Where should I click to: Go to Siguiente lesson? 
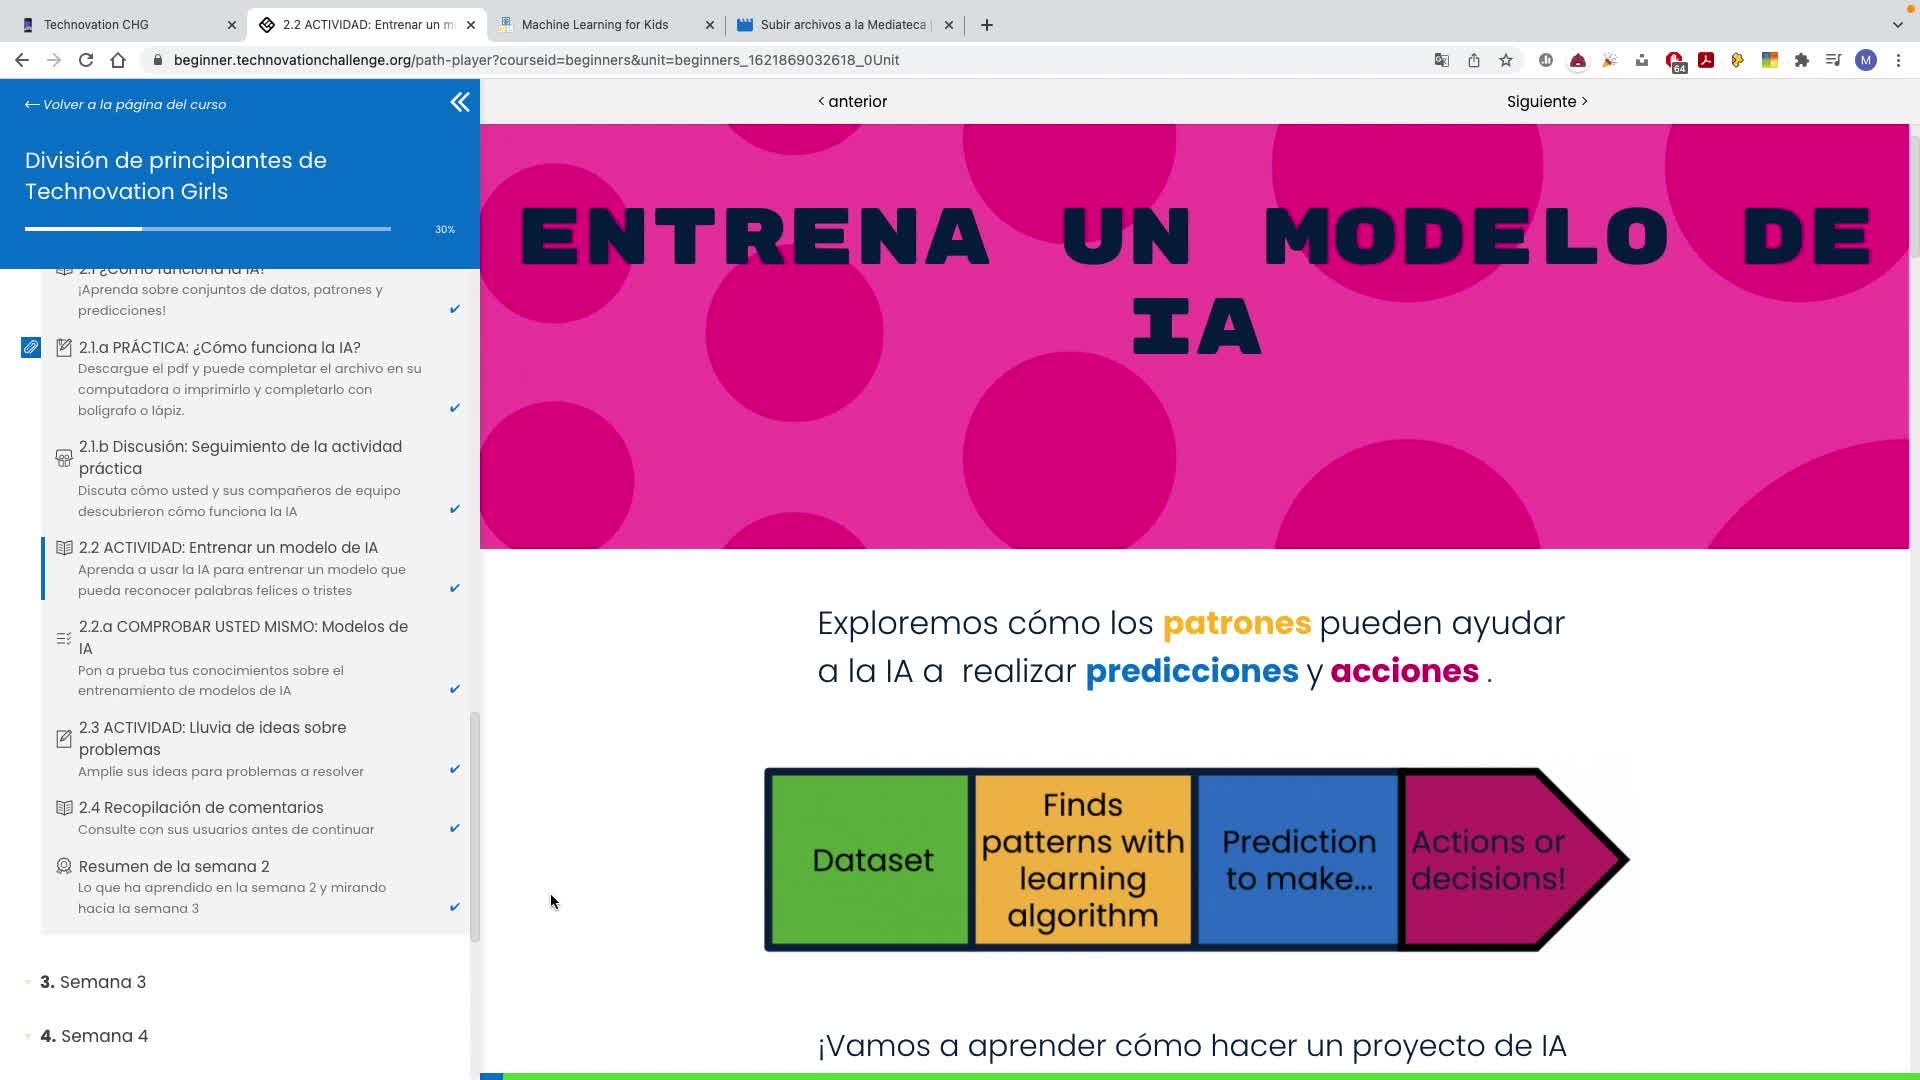[1546, 102]
